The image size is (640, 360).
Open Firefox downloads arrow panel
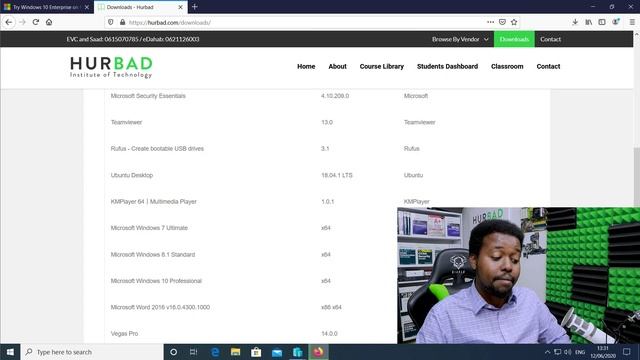click(x=575, y=22)
